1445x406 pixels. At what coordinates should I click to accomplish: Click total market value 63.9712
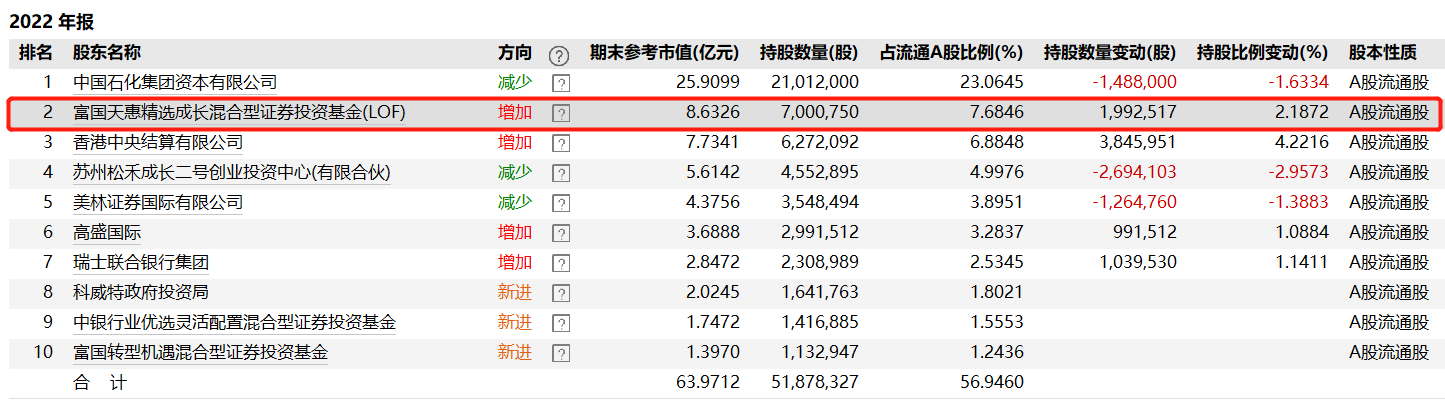707,382
